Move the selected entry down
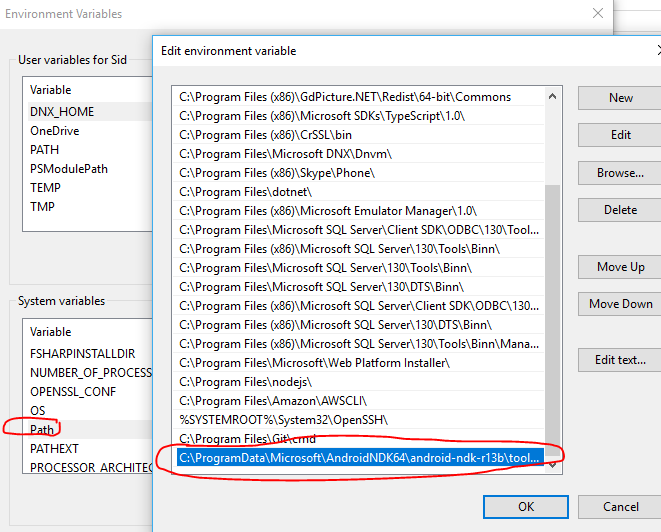This screenshot has width=661, height=532. (x=620, y=304)
